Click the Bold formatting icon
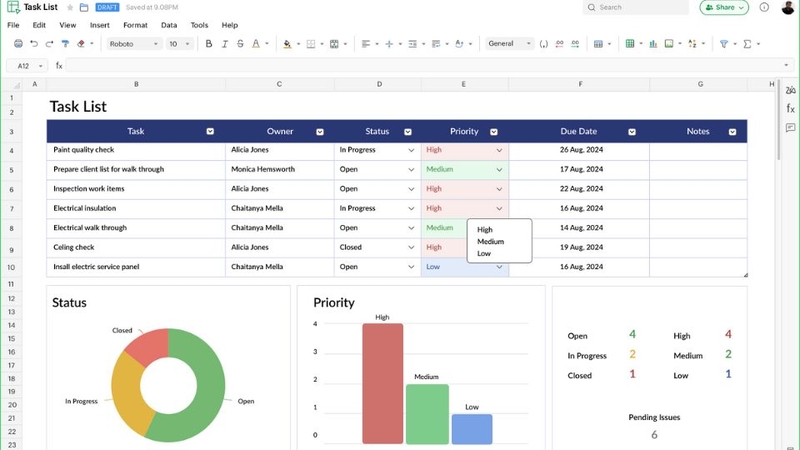Viewport: 800px width, 450px height. (209, 44)
